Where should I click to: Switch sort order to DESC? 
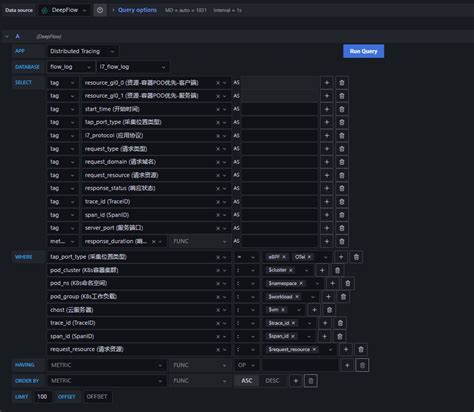pos(272,381)
